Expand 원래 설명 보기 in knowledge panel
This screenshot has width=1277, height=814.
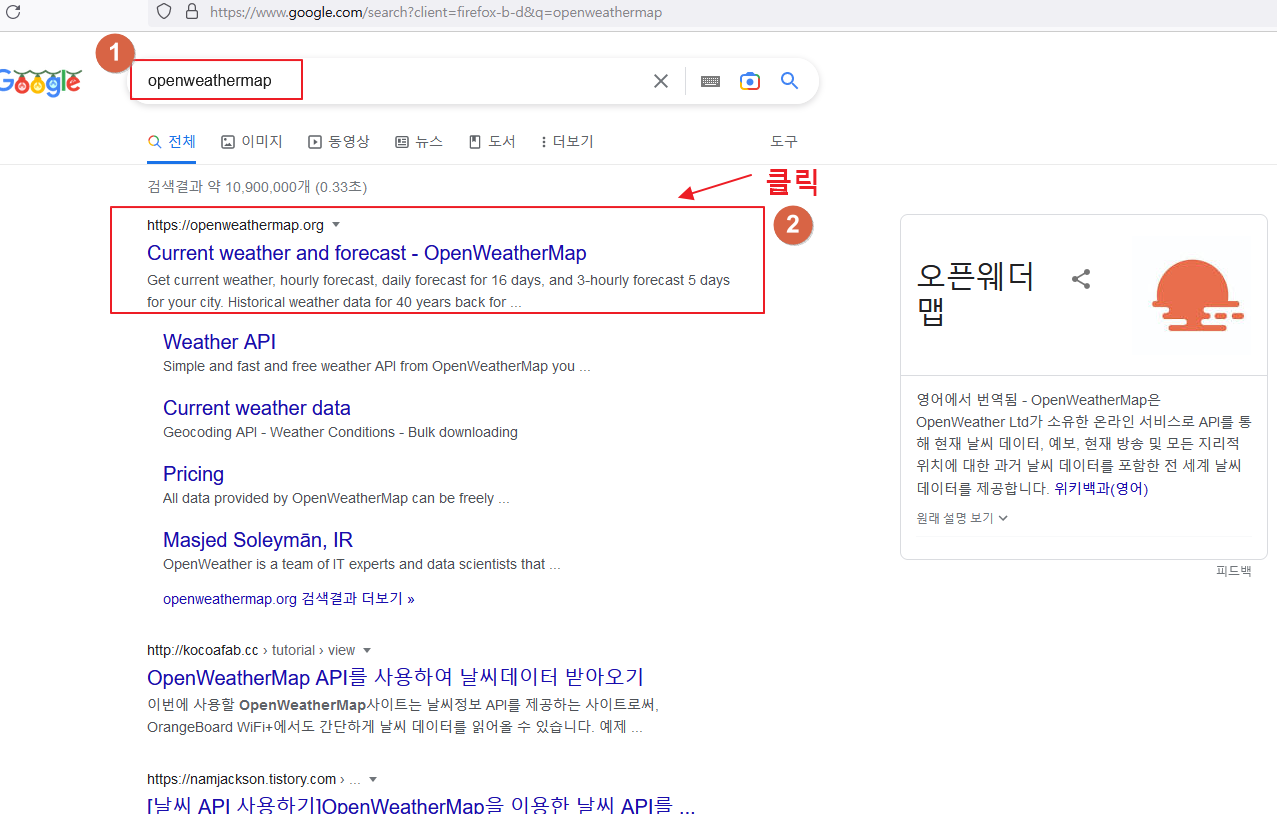tap(962, 518)
